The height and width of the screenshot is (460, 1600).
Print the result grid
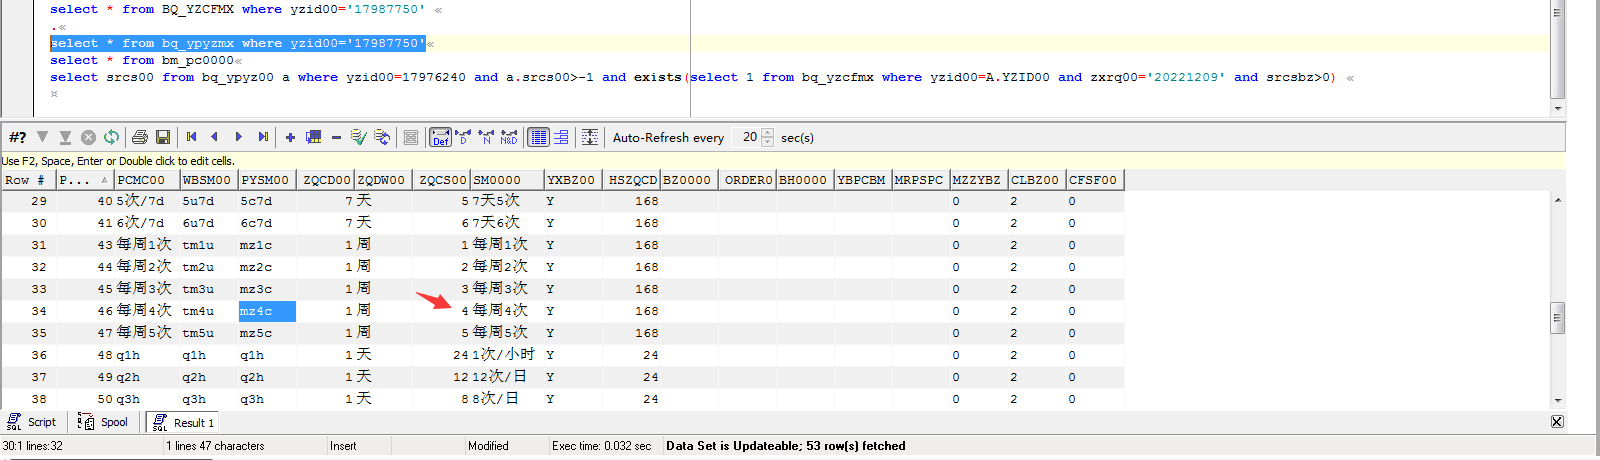tap(140, 137)
